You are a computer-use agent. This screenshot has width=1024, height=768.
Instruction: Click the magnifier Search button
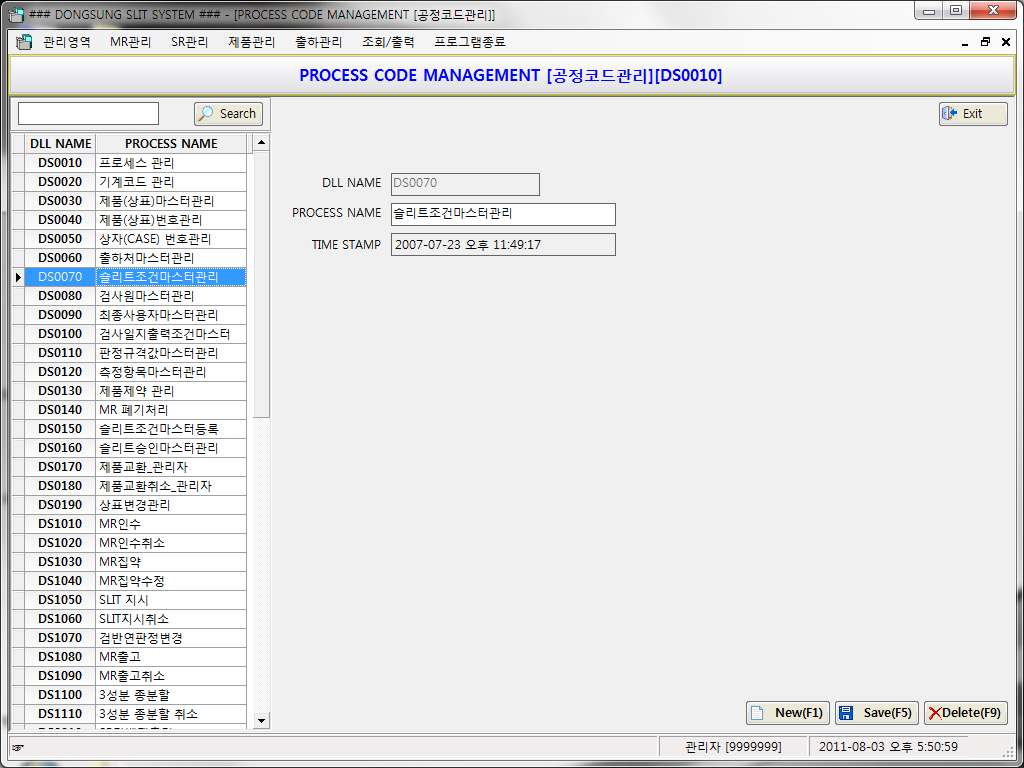(229, 114)
